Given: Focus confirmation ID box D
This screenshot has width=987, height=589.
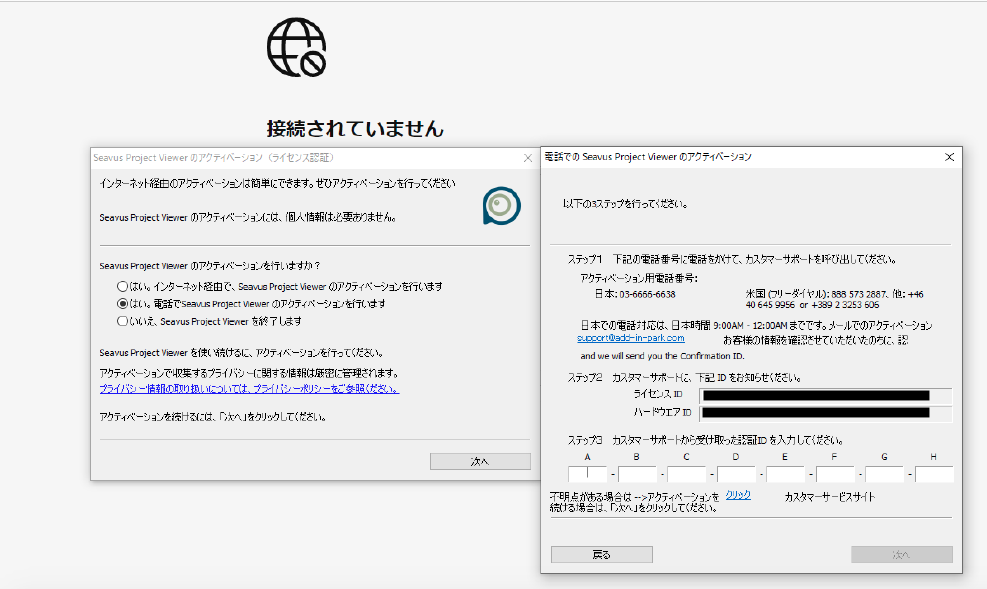Looking at the screenshot, I should point(736,474).
